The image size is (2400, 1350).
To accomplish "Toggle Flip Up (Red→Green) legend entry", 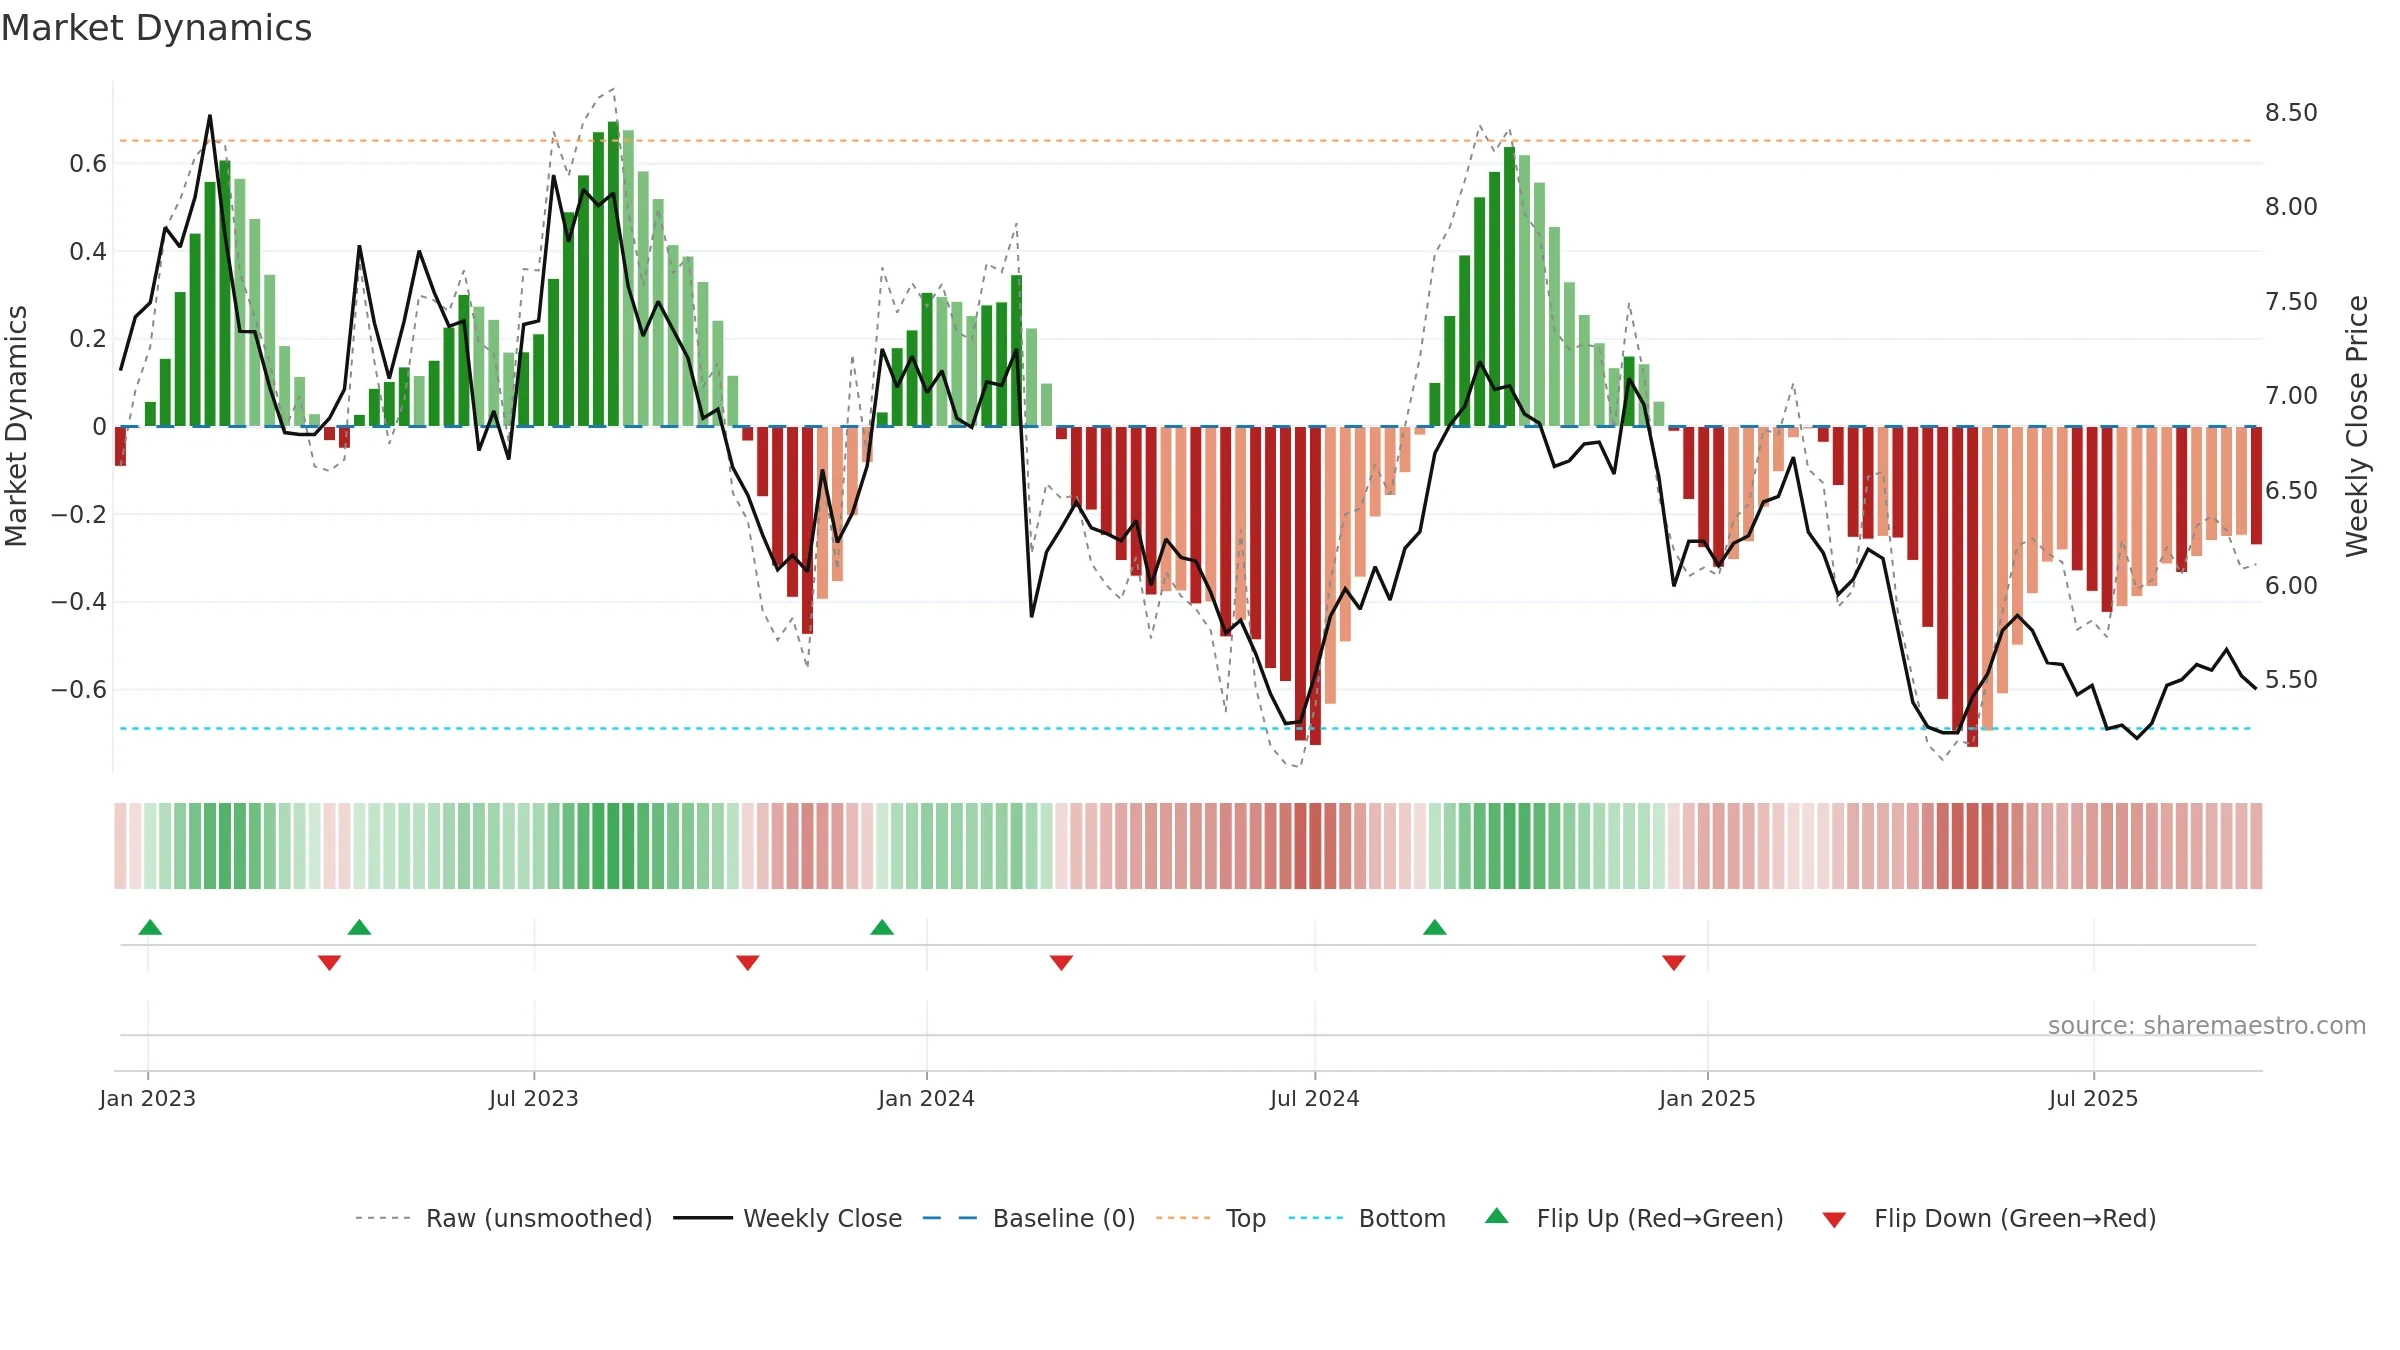I will [x=1634, y=1218].
